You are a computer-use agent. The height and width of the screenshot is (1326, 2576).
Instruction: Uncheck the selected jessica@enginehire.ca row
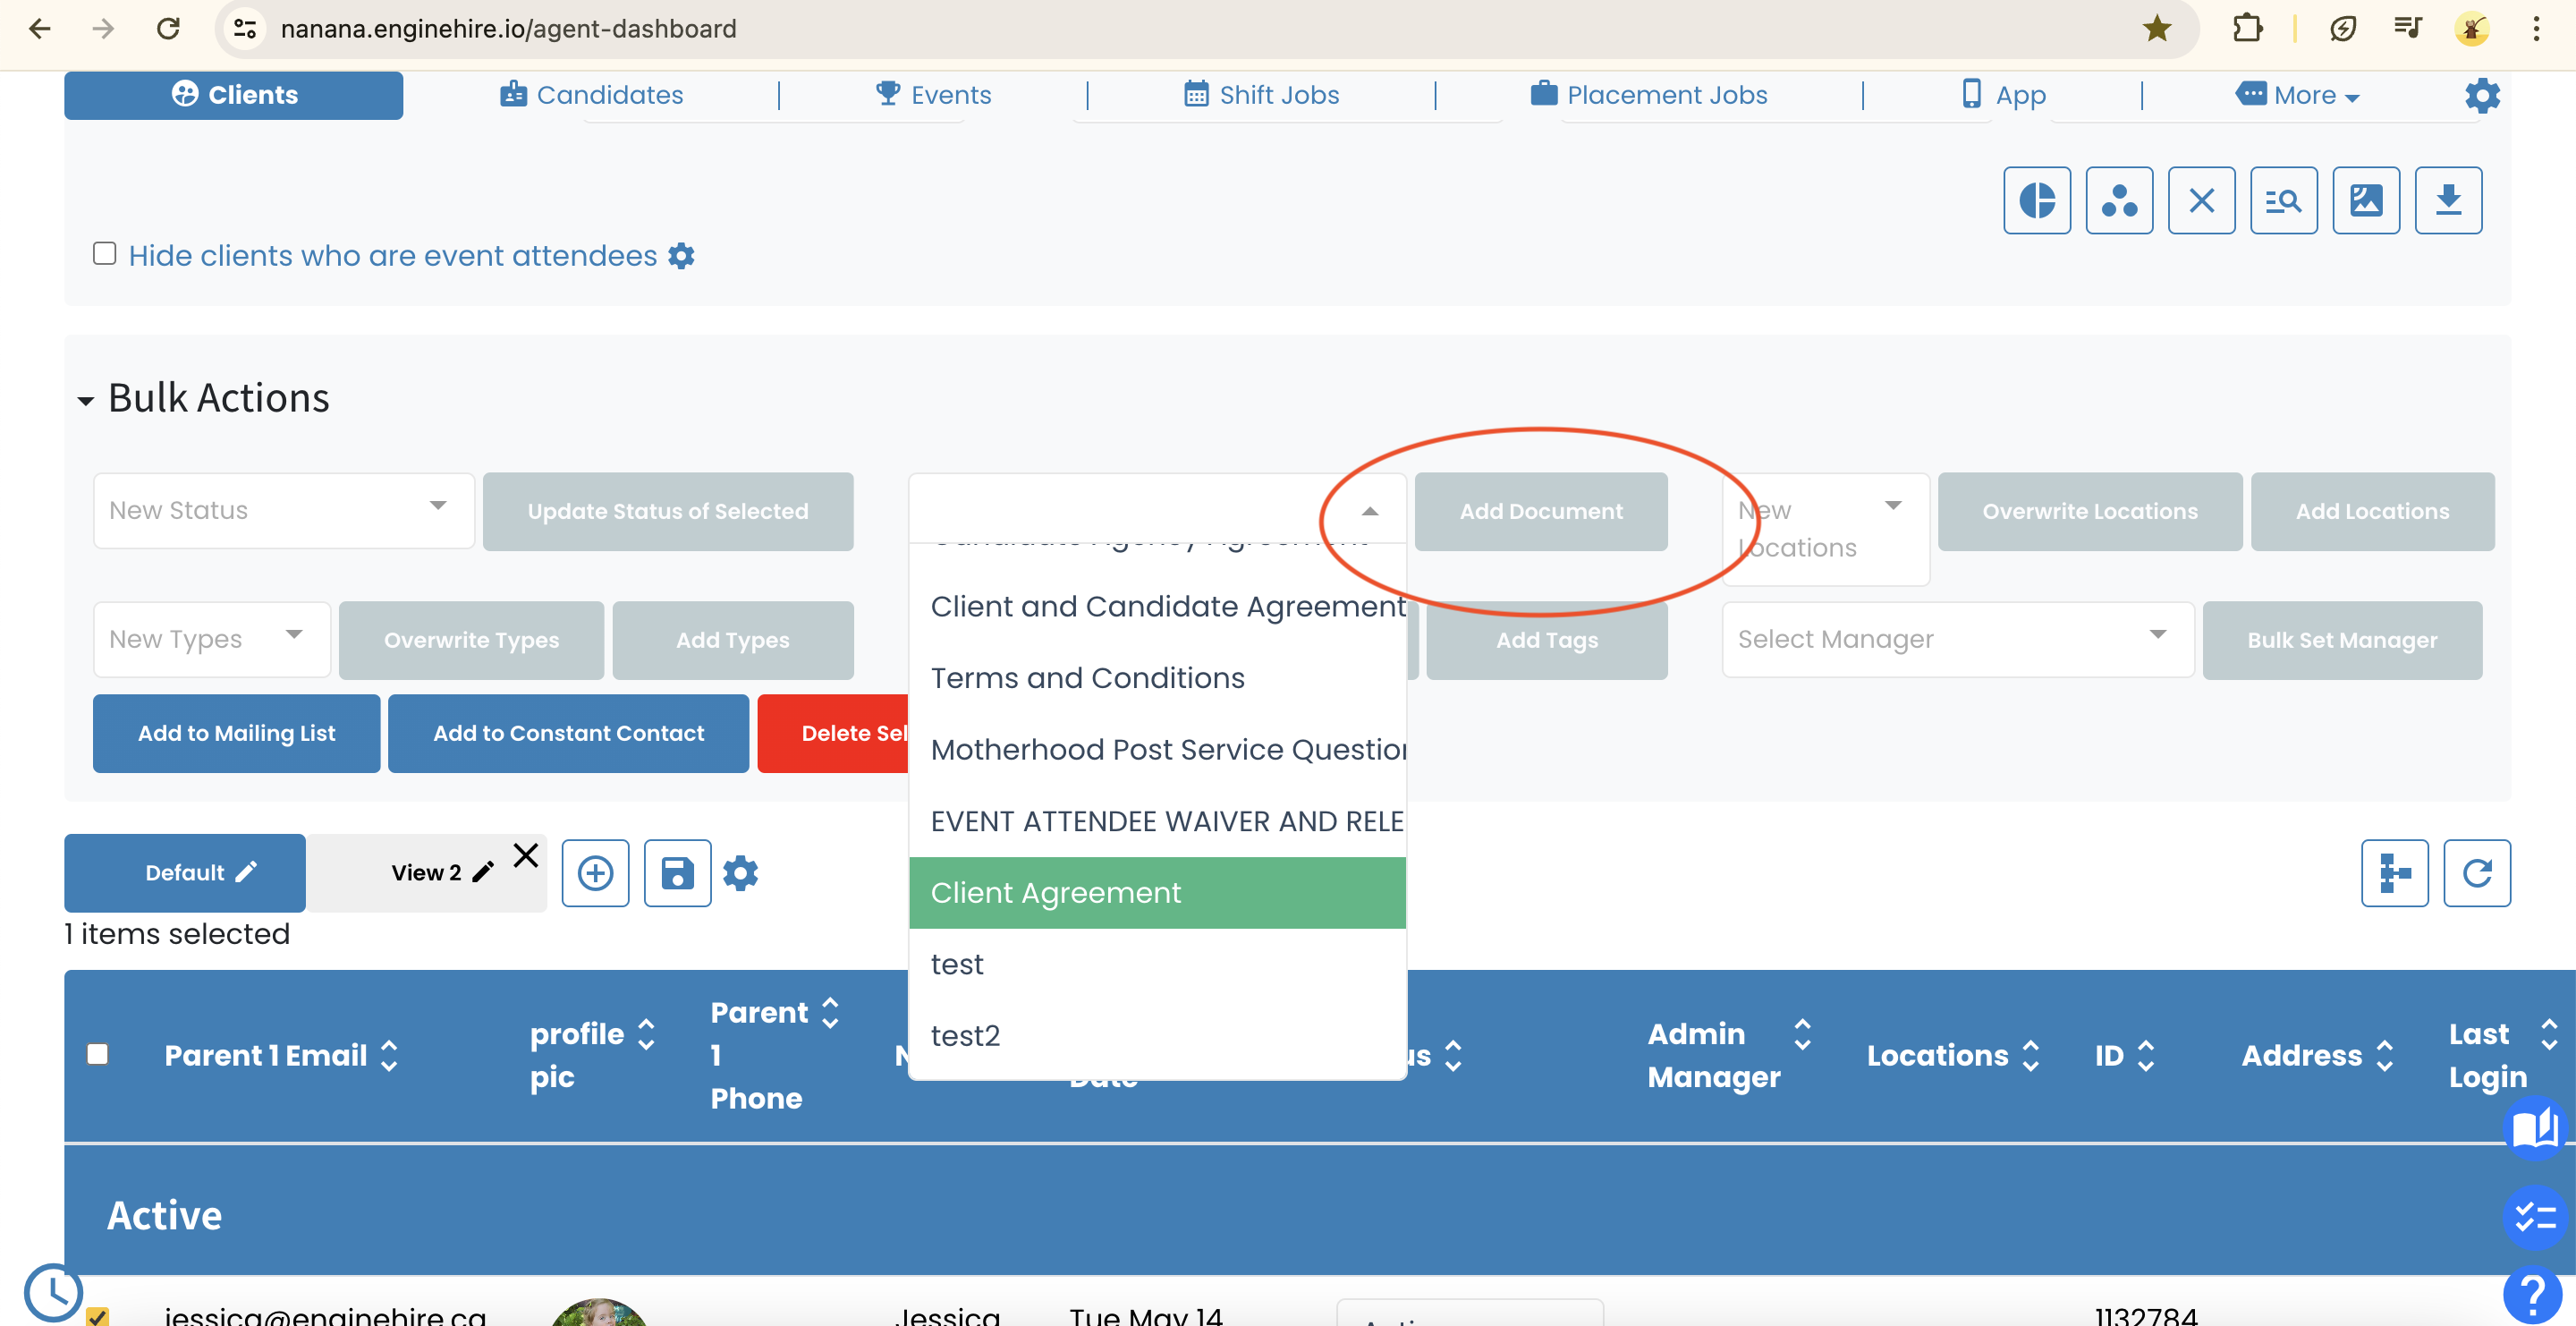[97, 1316]
